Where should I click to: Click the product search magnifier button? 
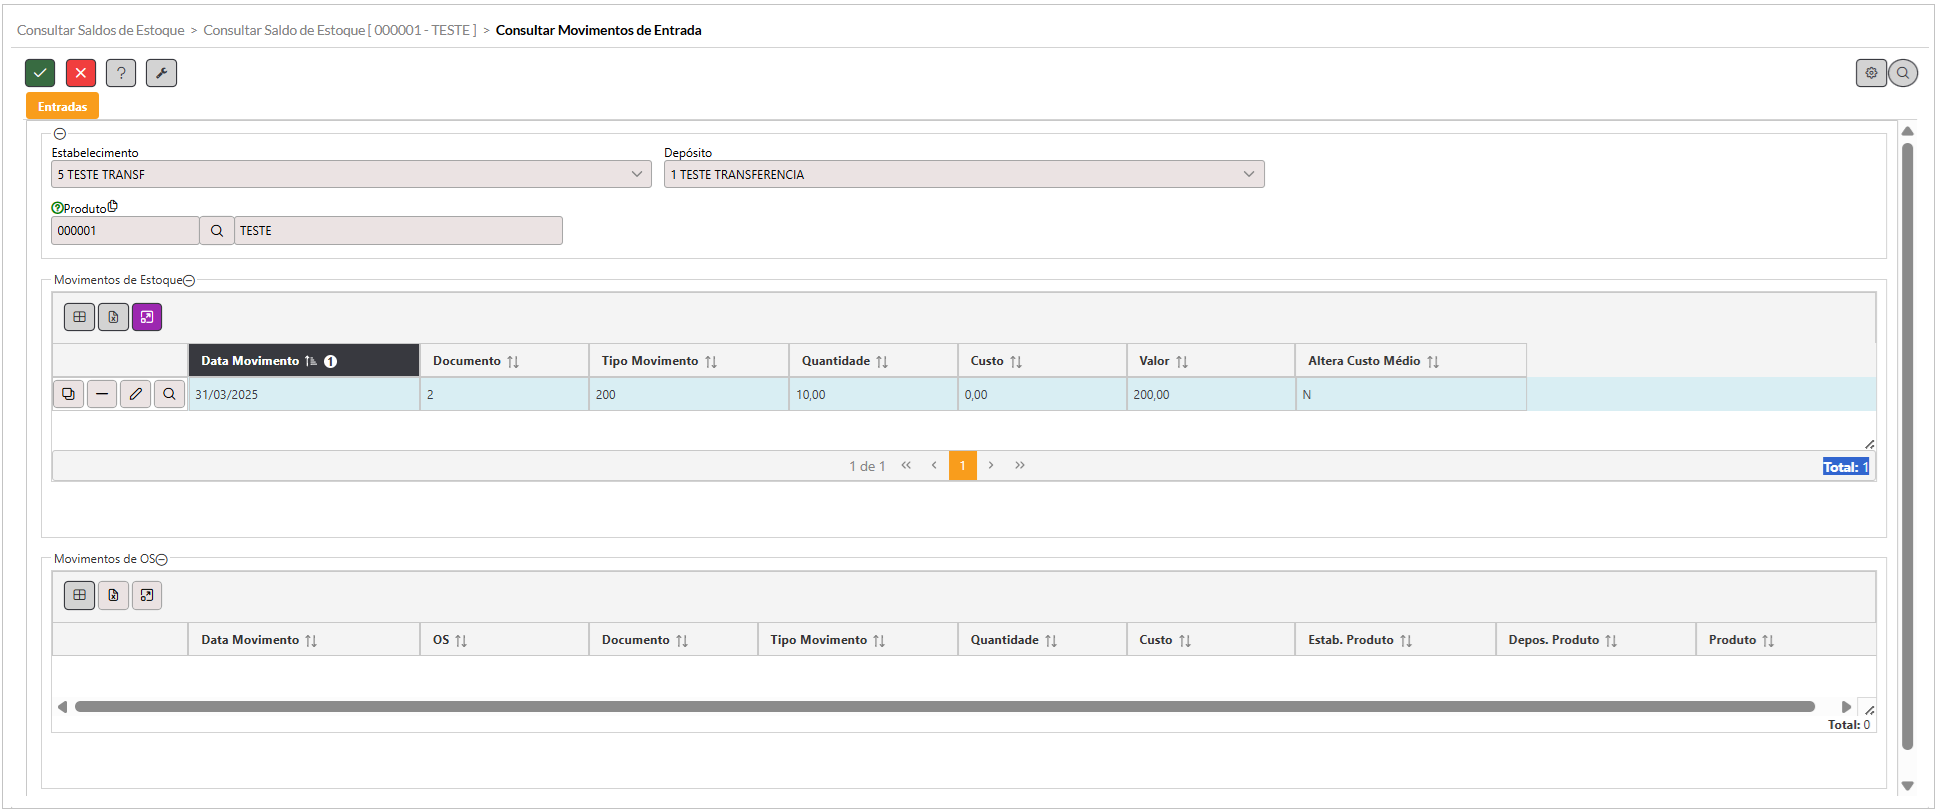(217, 231)
